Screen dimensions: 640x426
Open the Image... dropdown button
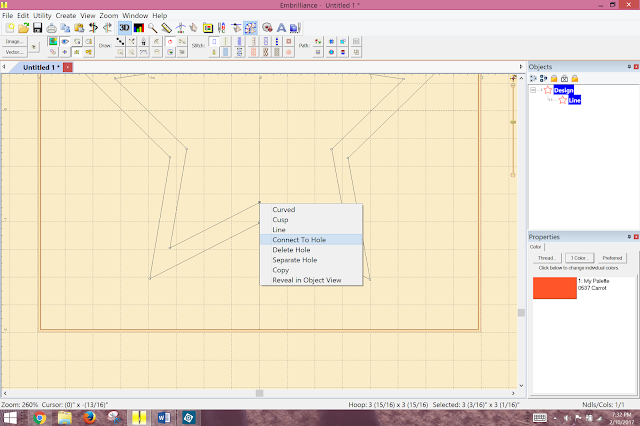click(12, 41)
